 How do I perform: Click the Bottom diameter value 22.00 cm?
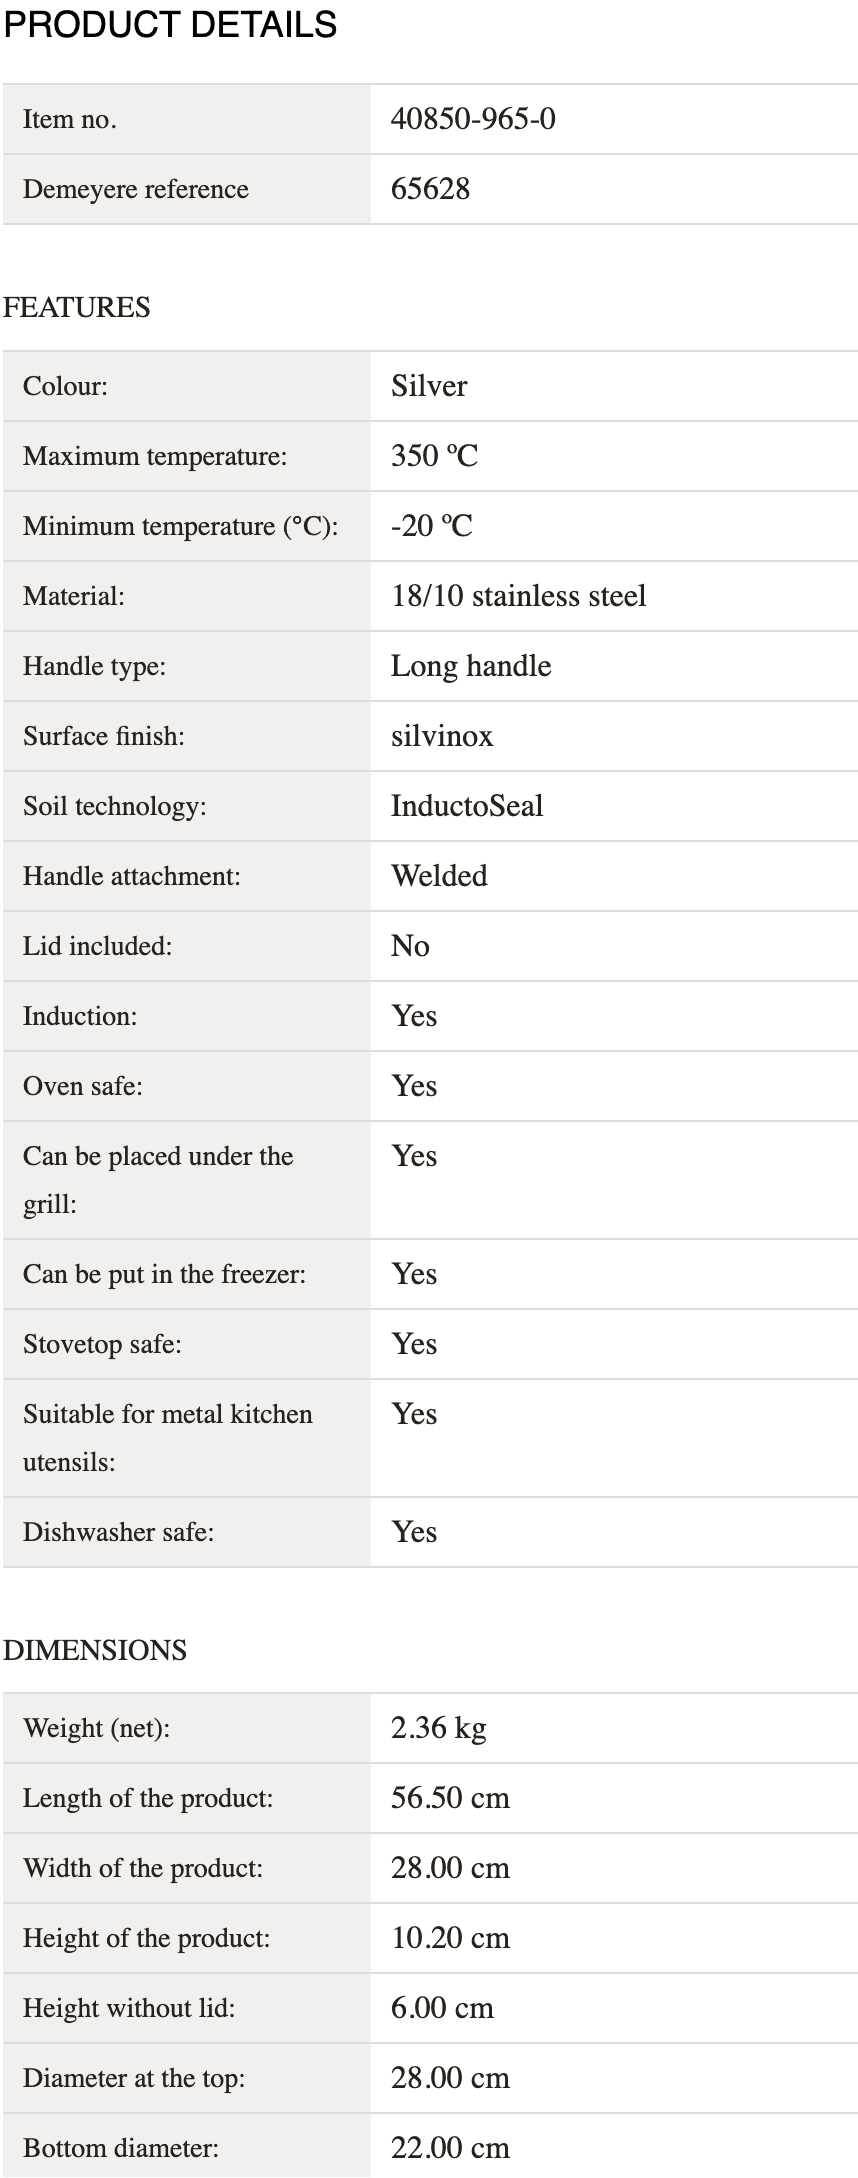click(450, 2148)
